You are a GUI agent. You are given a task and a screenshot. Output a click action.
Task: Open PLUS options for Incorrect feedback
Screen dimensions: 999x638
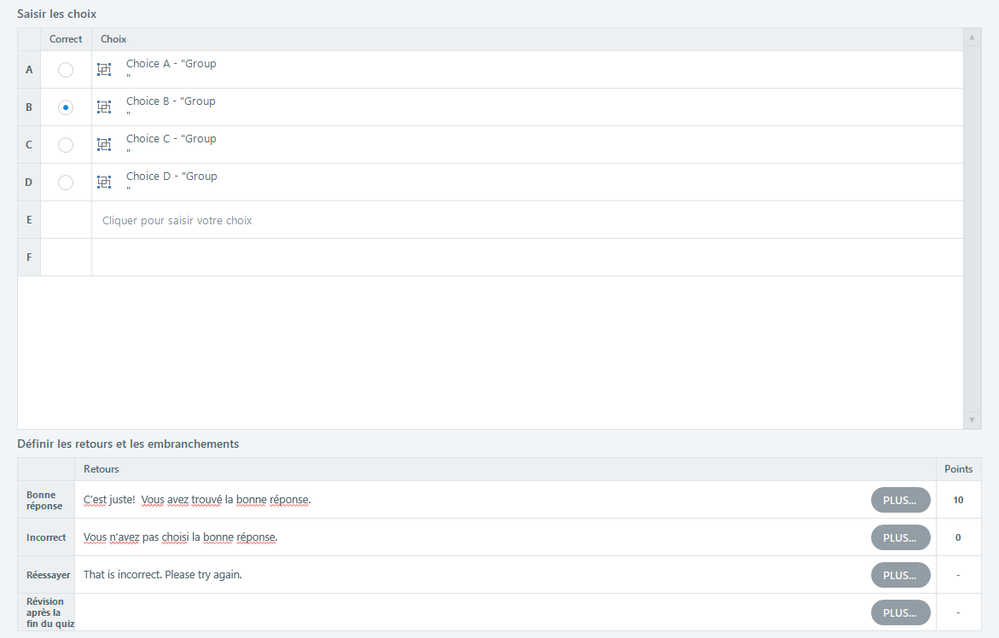900,538
